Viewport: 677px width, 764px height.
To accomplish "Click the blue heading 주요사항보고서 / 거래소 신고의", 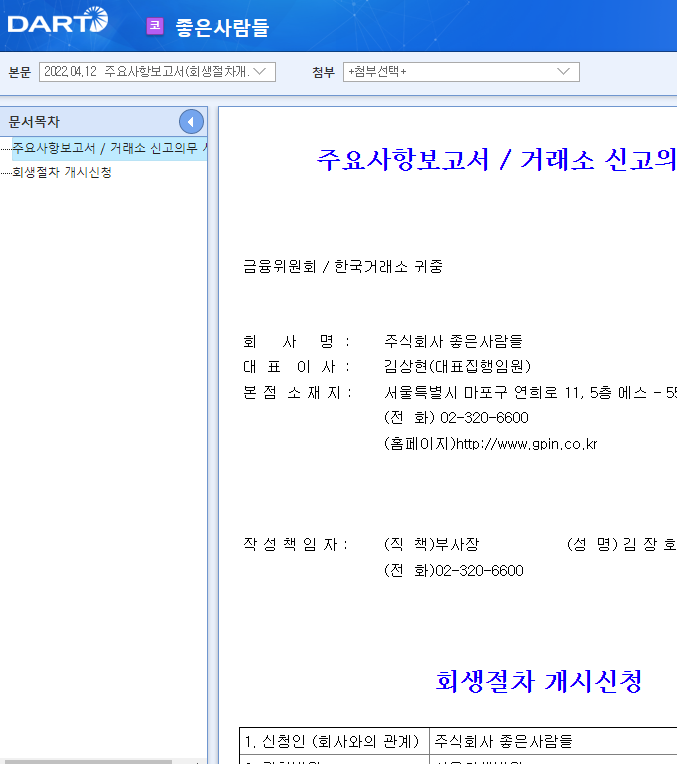I will point(496,159).
